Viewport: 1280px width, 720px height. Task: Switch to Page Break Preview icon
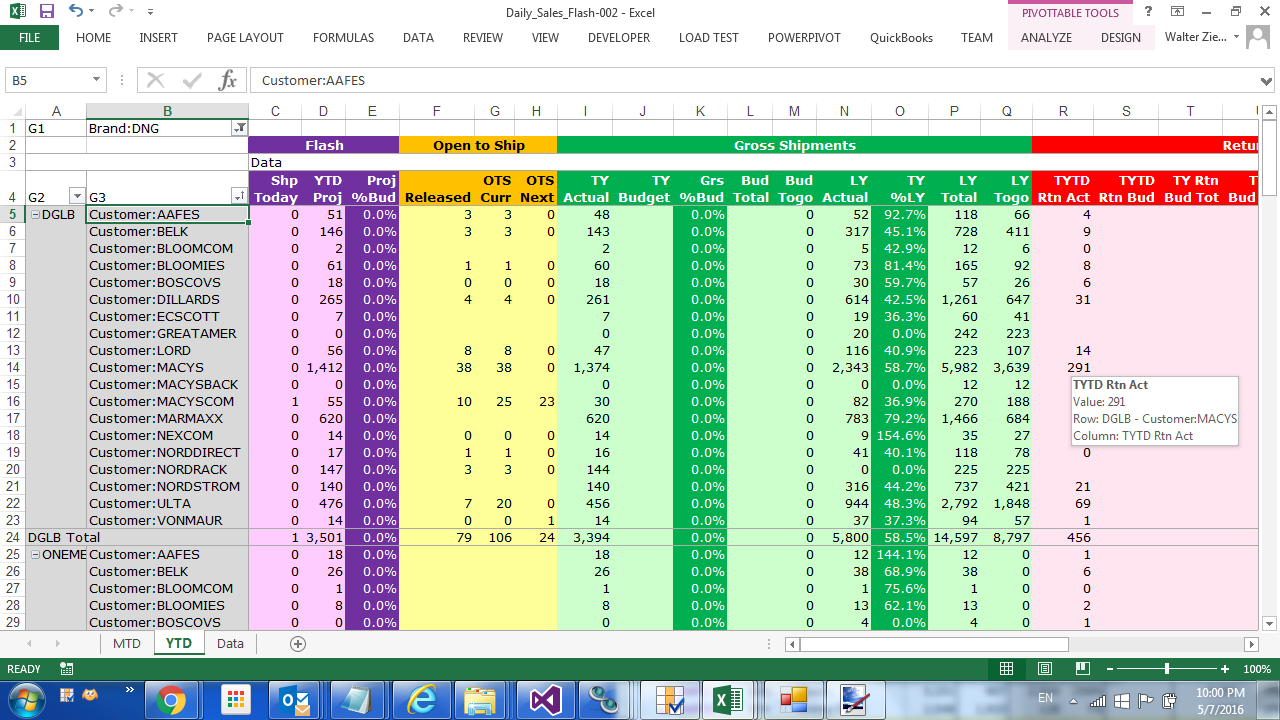[x=1082, y=669]
